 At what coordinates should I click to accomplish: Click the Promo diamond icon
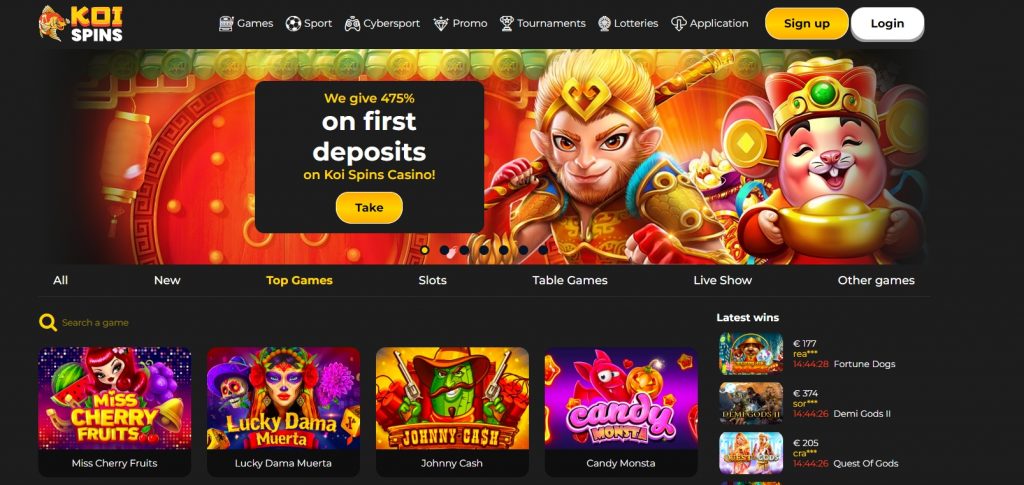click(441, 23)
